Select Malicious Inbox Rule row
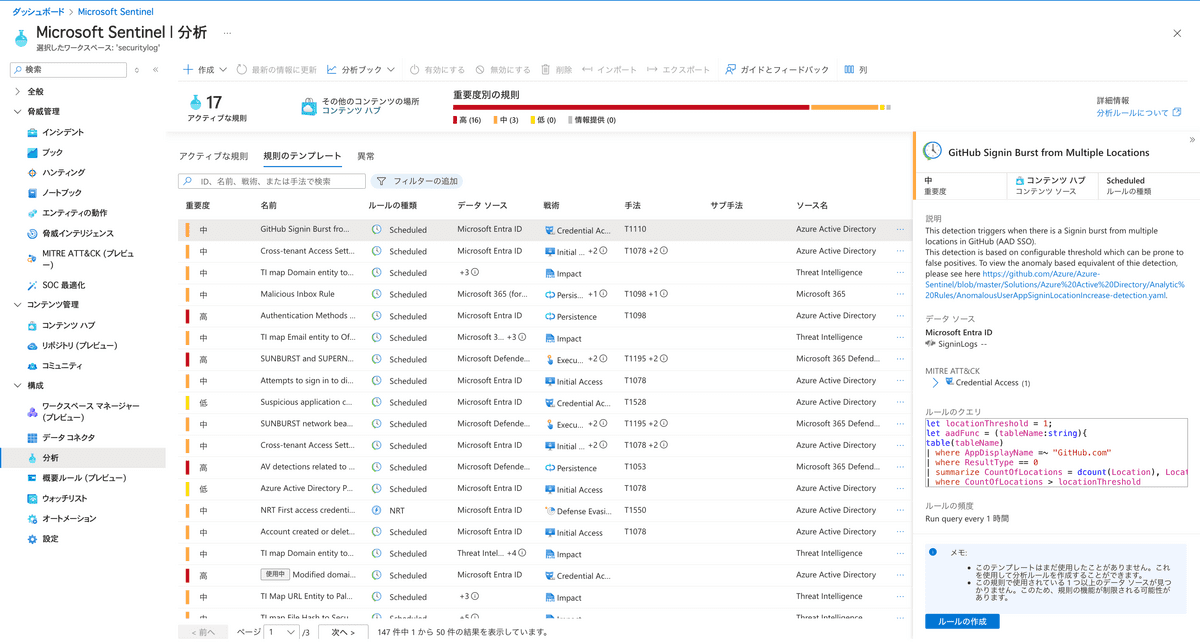 click(545, 294)
